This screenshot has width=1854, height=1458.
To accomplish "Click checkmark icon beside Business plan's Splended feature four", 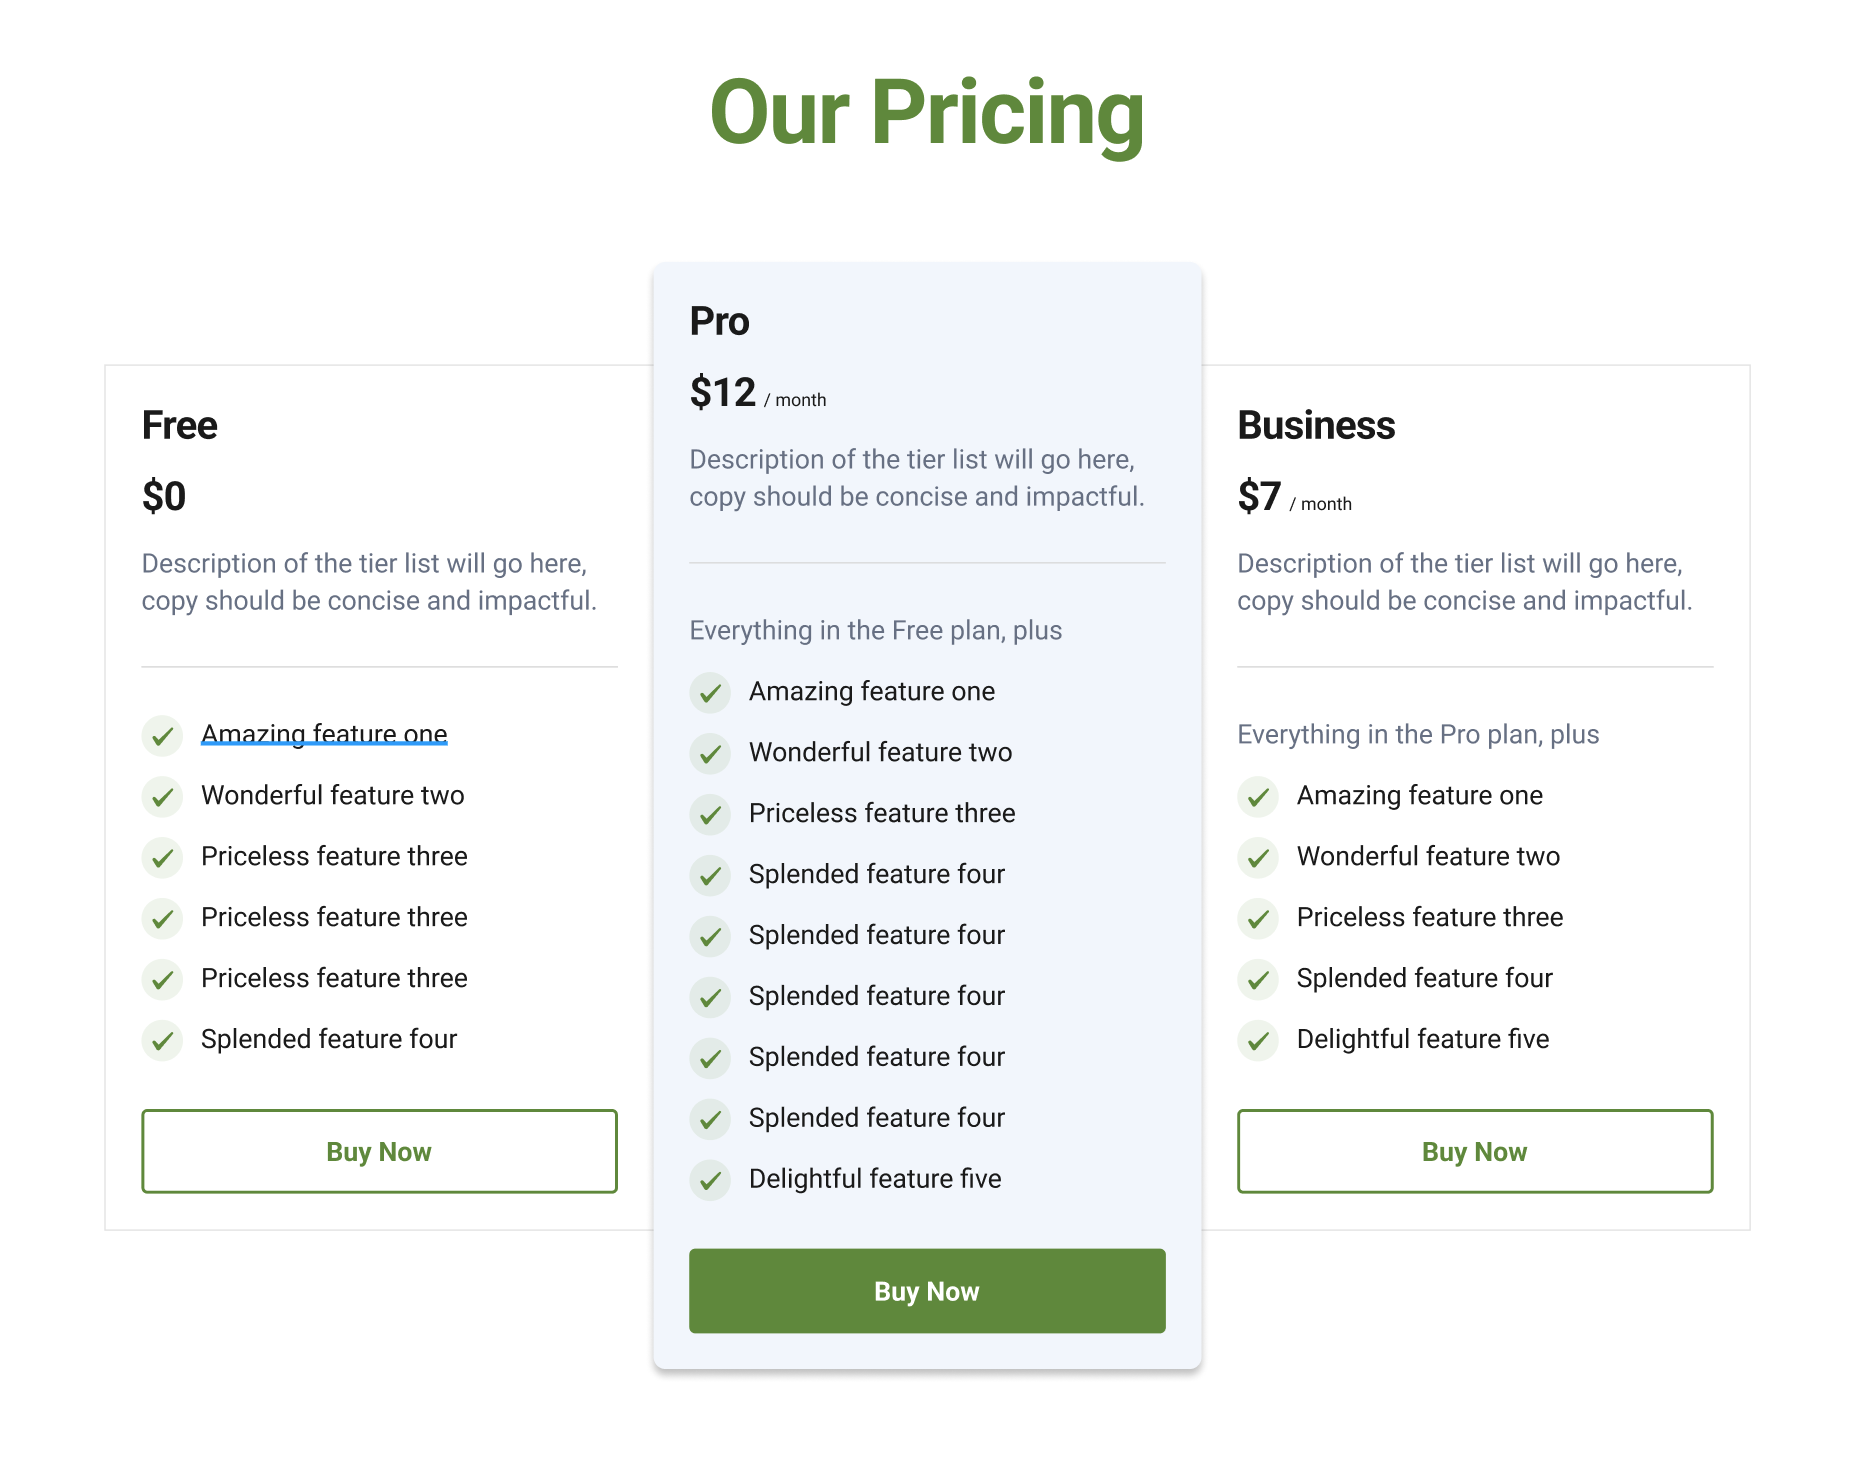I will 1258,980.
